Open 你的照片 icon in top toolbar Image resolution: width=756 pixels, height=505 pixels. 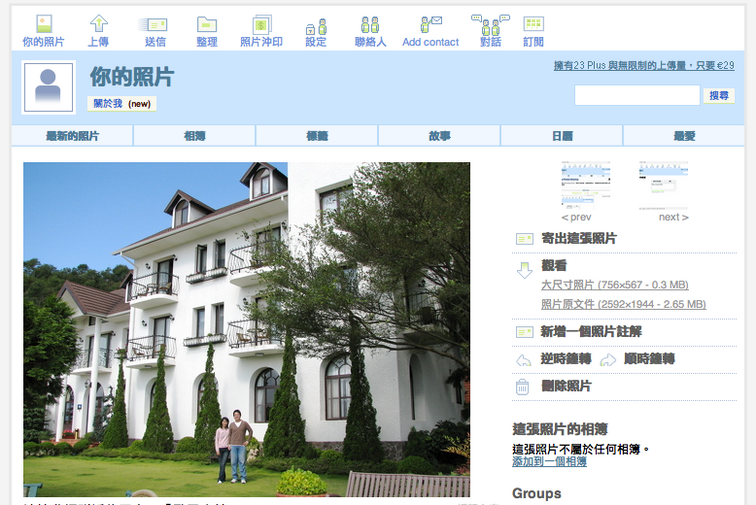[x=43, y=24]
